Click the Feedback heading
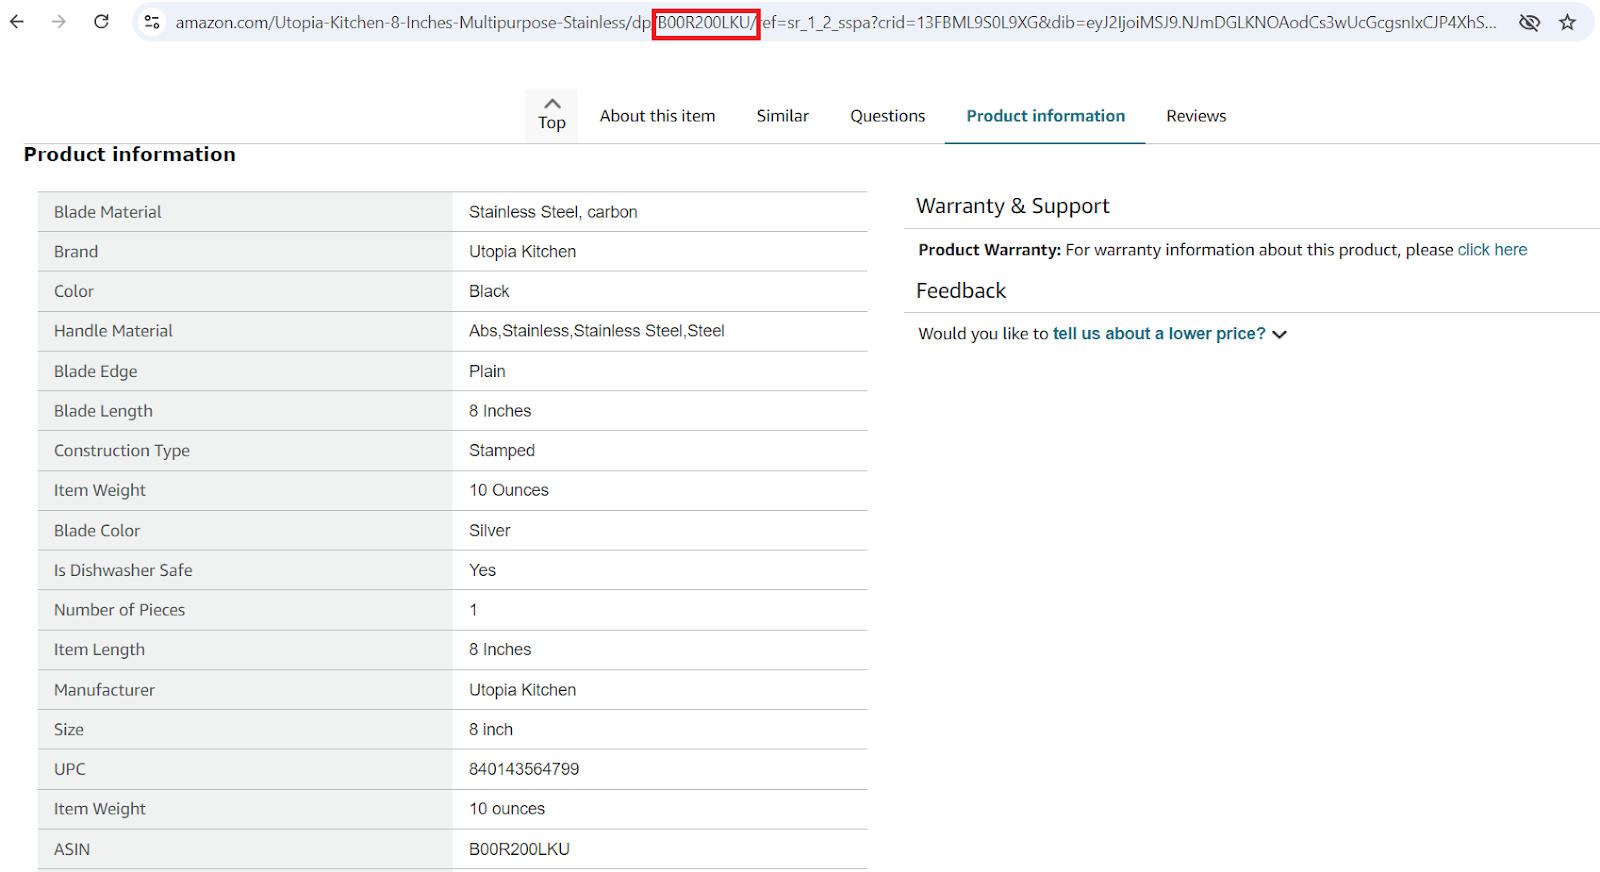The image size is (1600, 872). click(961, 291)
